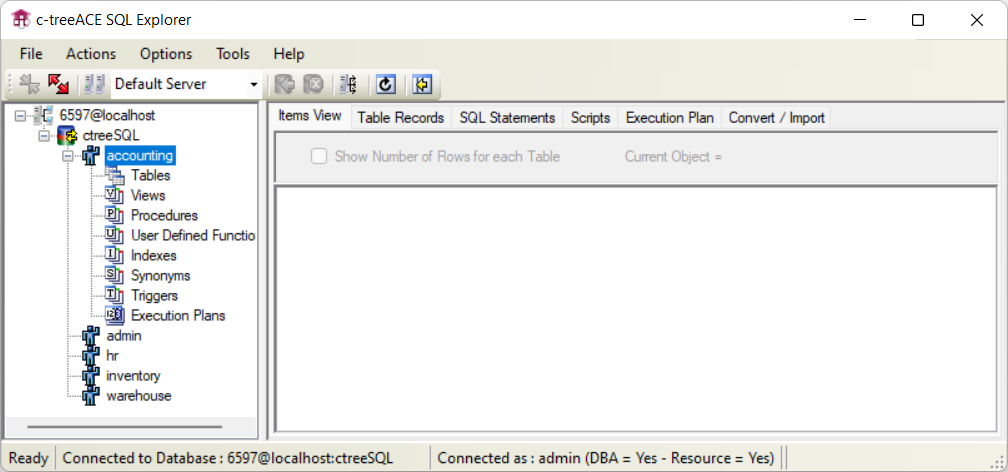Select the inventory tree label
The image size is (1008, 472).
(133, 376)
